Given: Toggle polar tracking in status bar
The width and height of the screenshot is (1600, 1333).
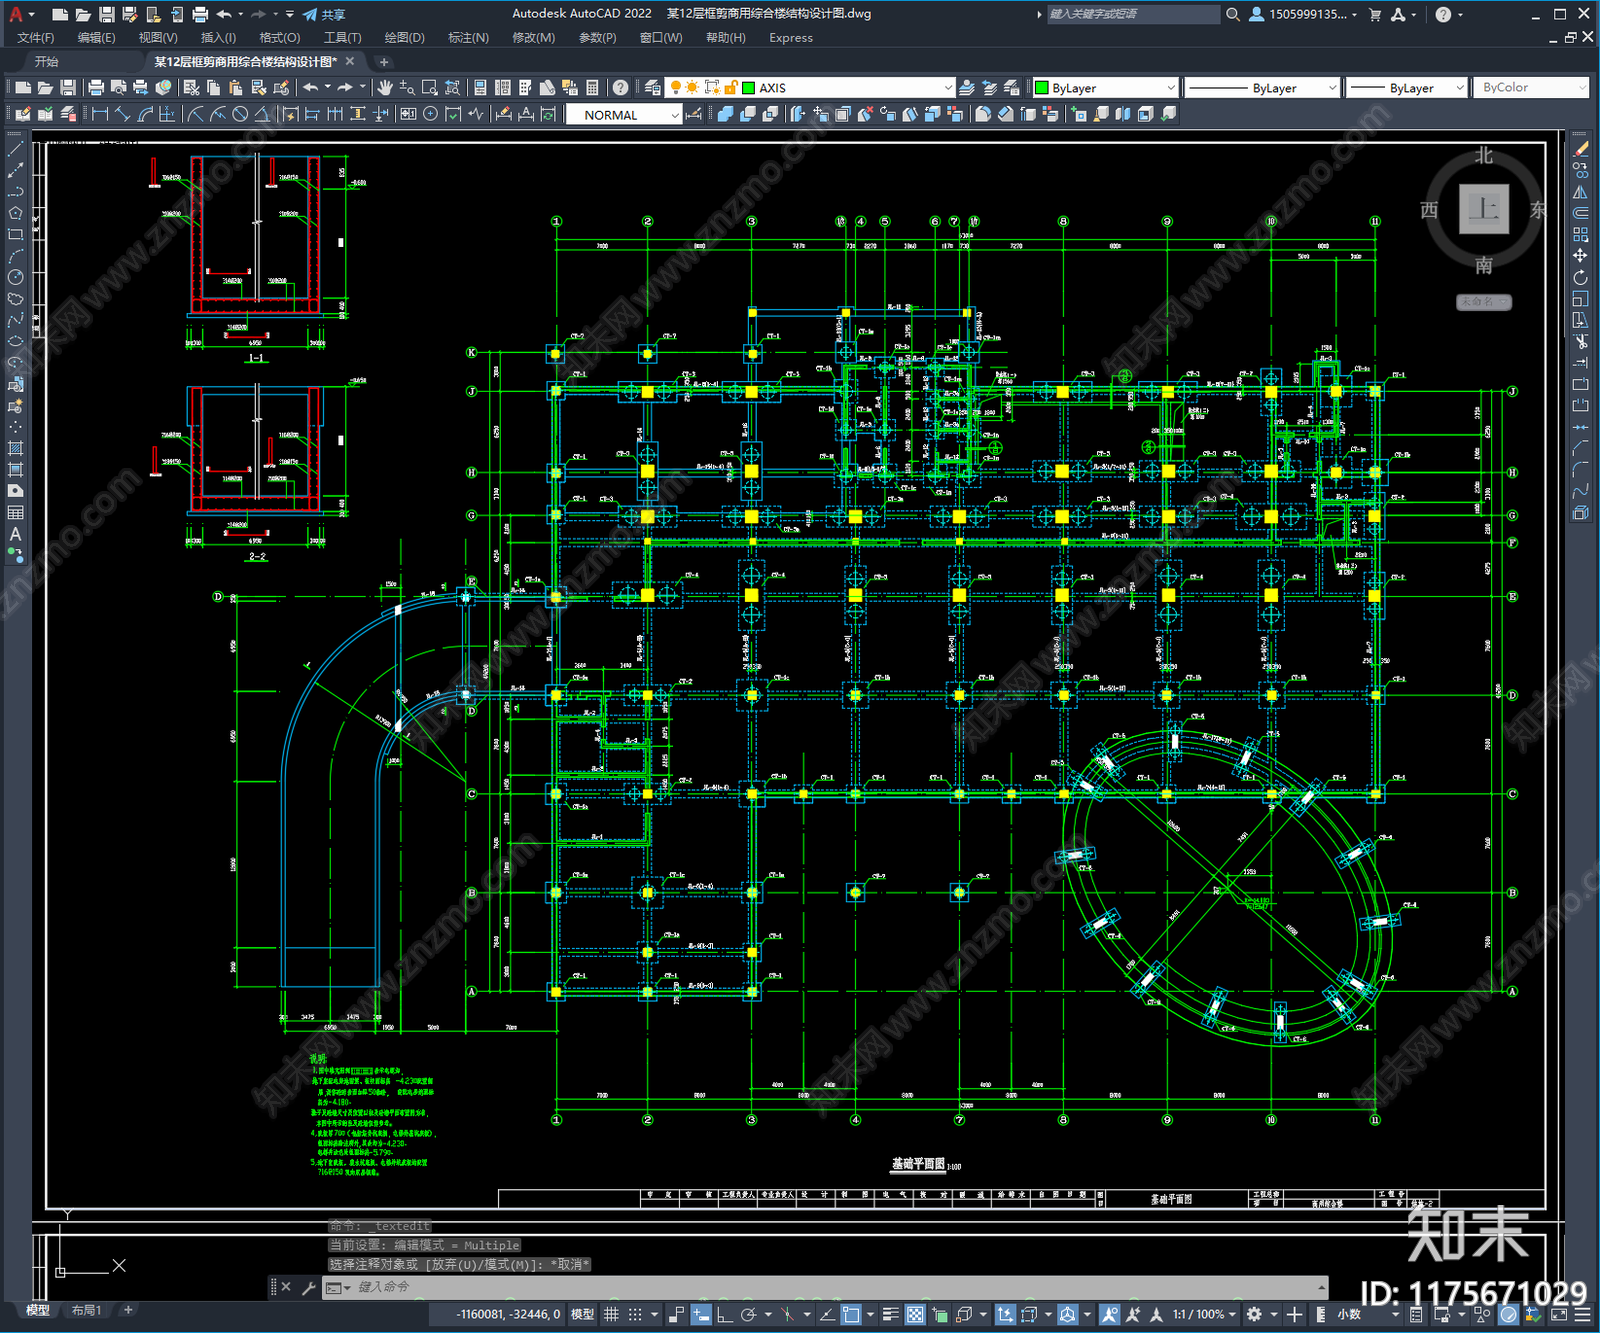Looking at the screenshot, I should [748, 1314].
